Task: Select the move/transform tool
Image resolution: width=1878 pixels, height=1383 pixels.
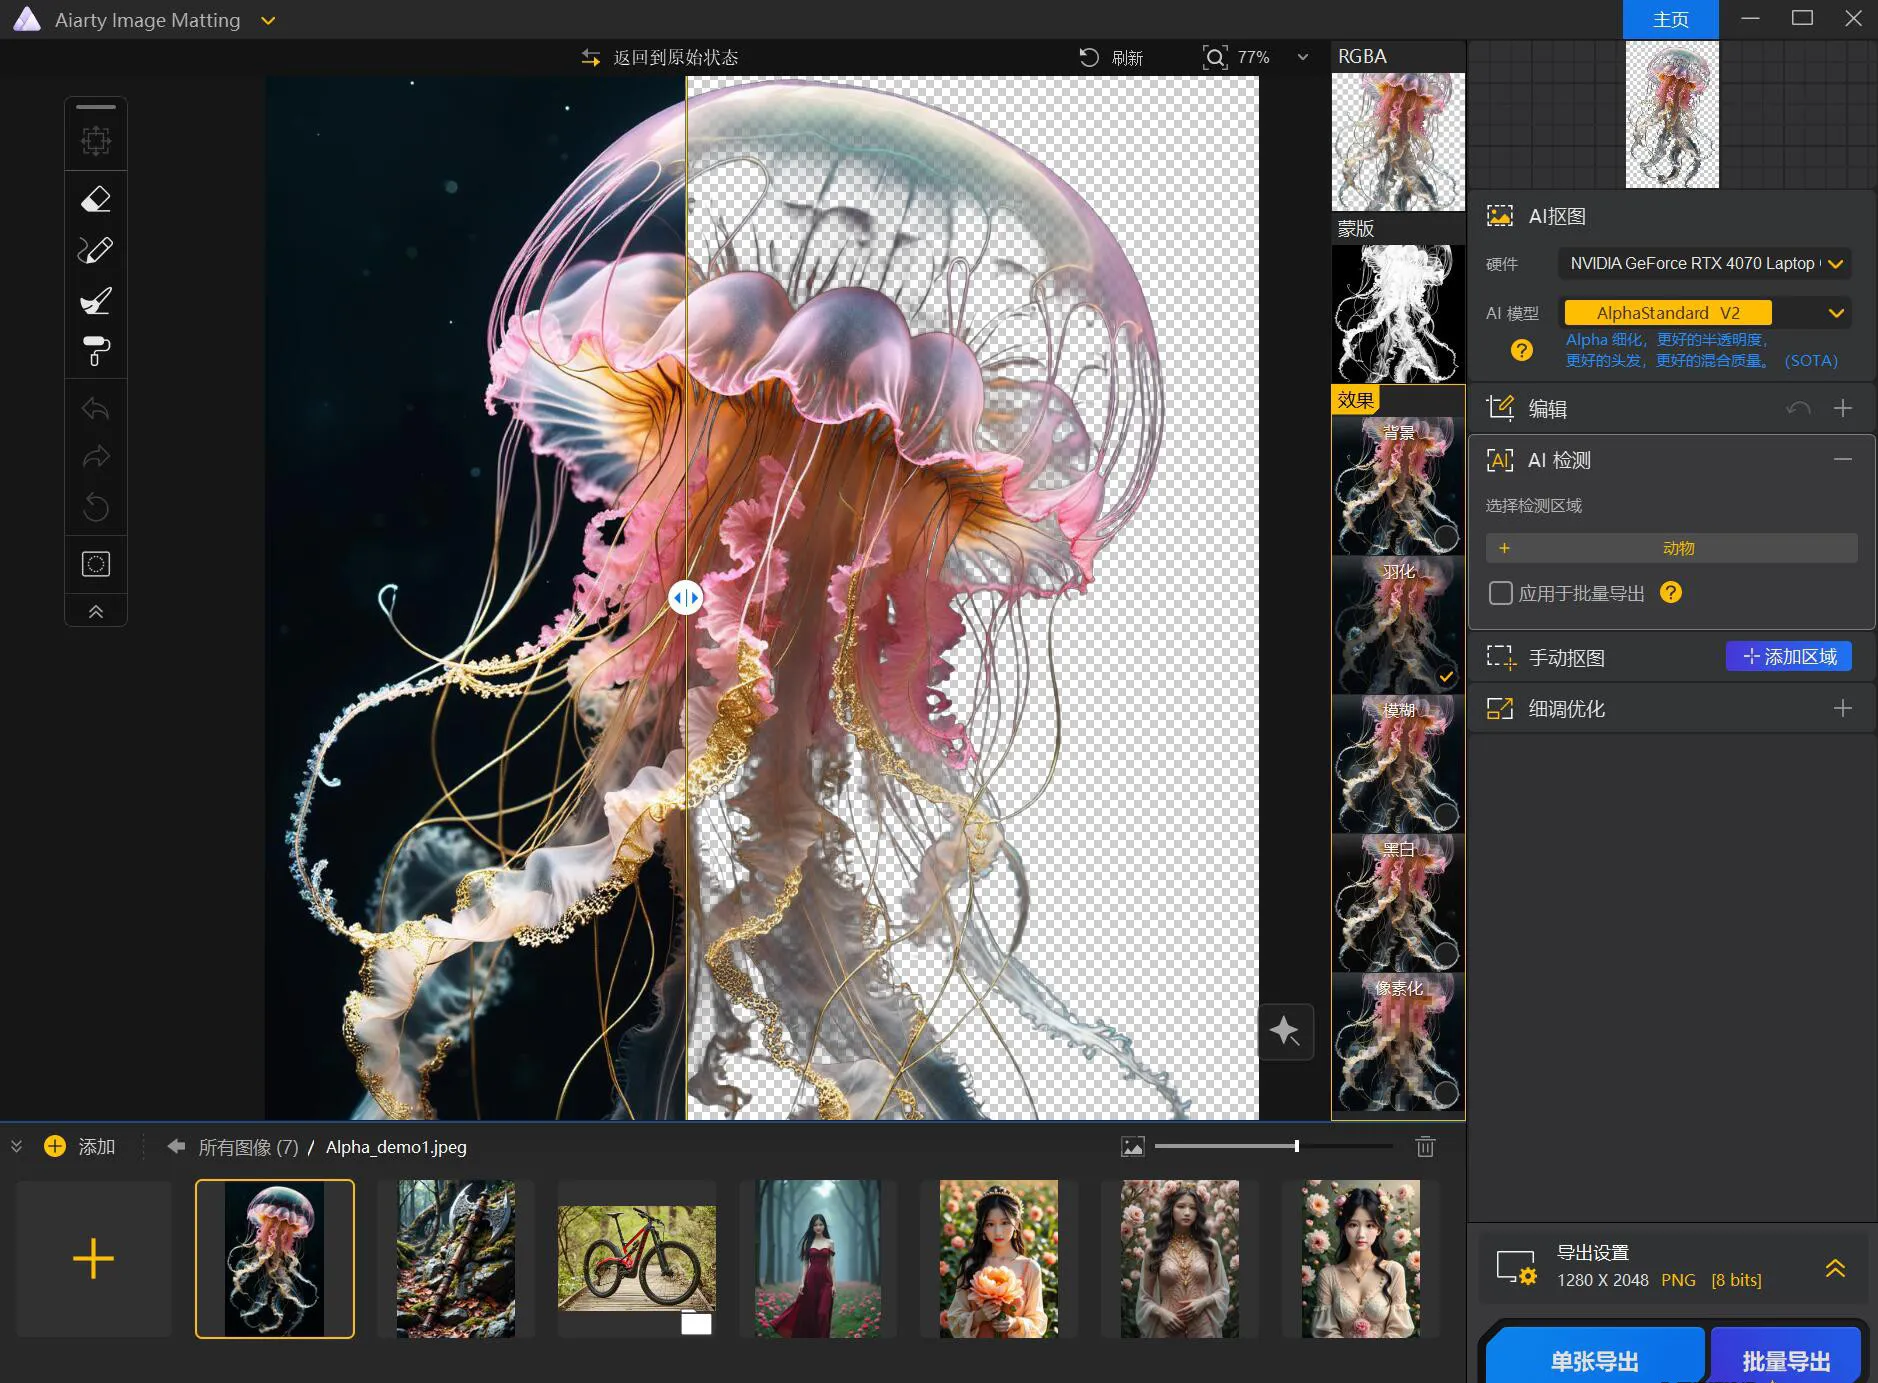Action: point(96,141)
